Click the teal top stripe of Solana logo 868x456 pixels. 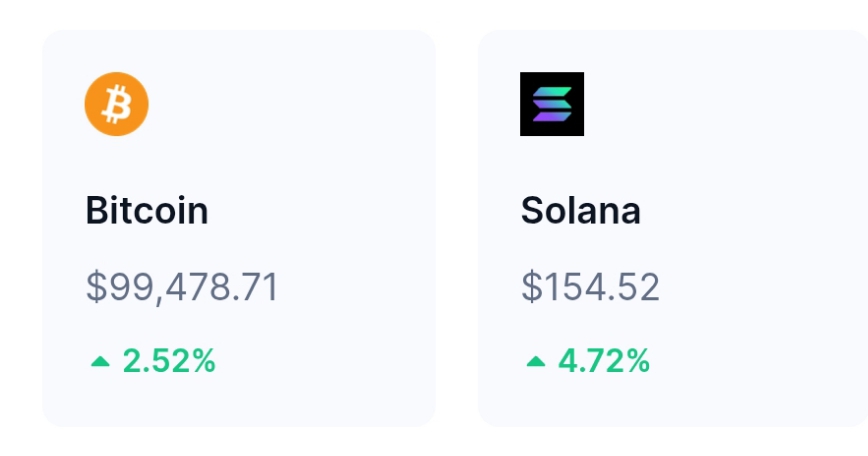(x=552, y=92)
